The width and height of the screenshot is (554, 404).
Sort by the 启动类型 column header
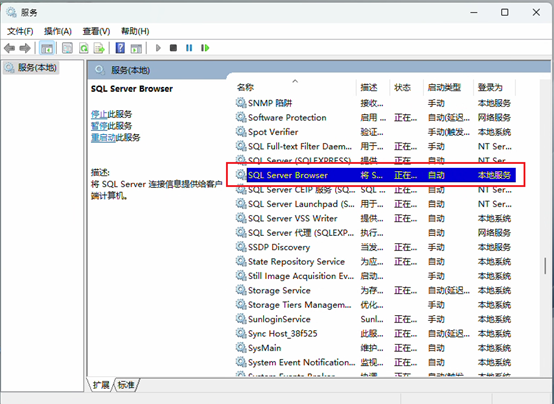pyautogui.click(x=444, y=87)
